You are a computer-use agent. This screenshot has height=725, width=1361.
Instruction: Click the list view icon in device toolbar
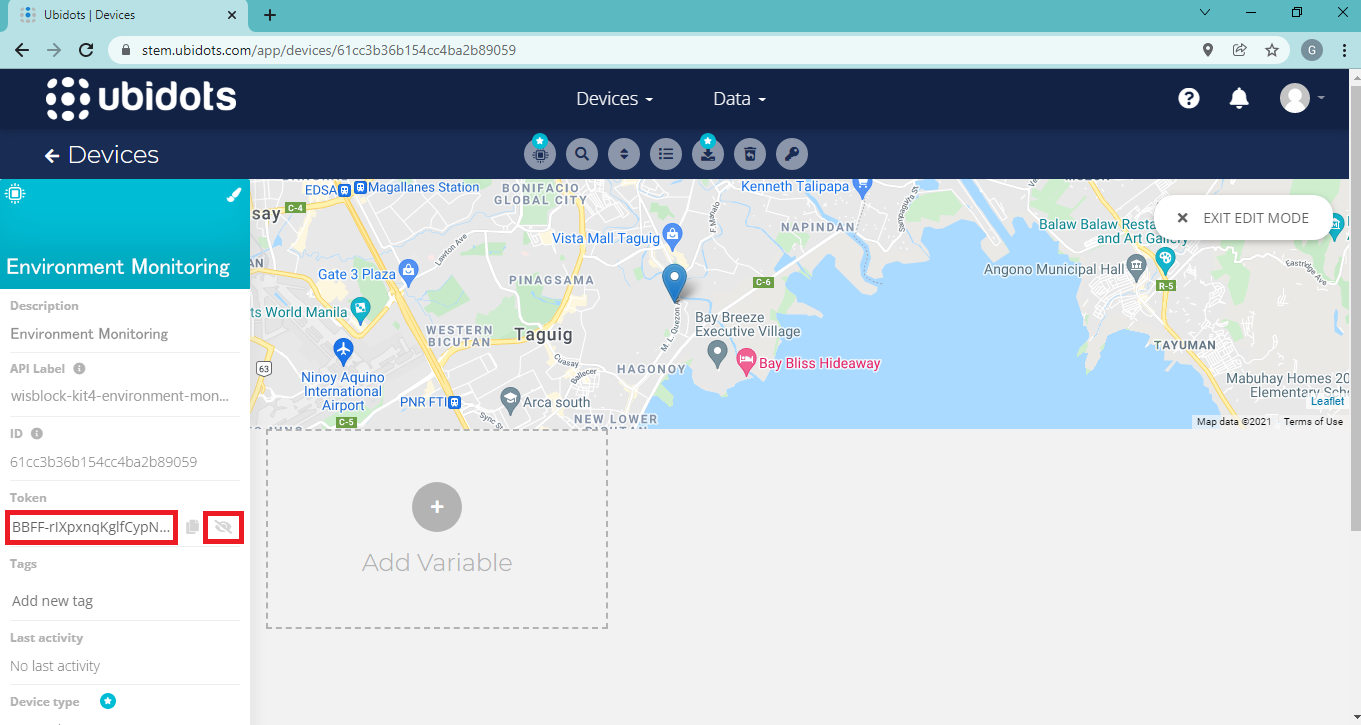[x=666, y=154]
